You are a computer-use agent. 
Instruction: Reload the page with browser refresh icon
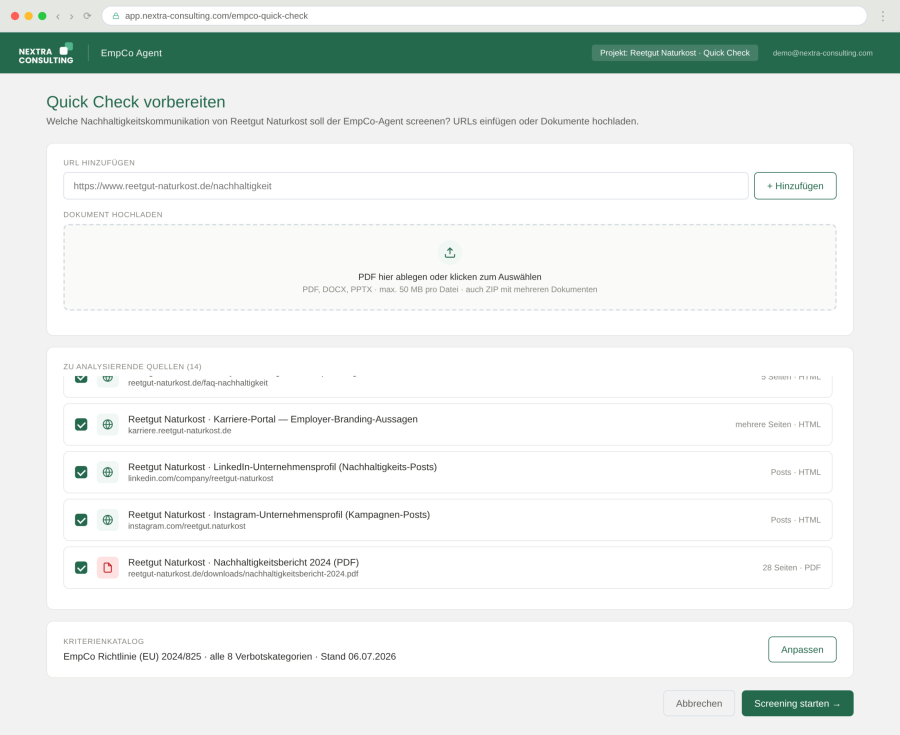pyautogui.click(x=87, y=16)
